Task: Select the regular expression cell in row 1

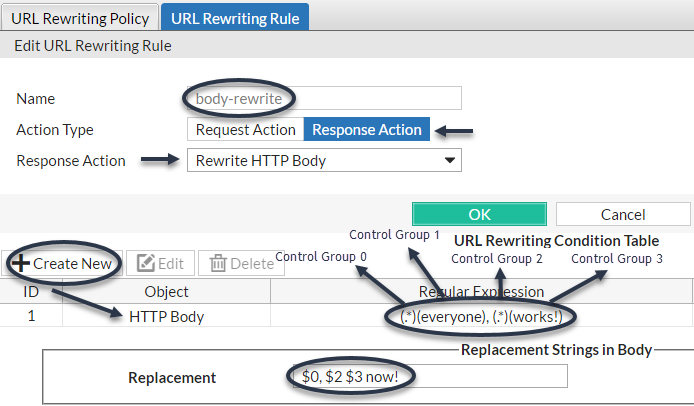Action: tap(481, 316)
